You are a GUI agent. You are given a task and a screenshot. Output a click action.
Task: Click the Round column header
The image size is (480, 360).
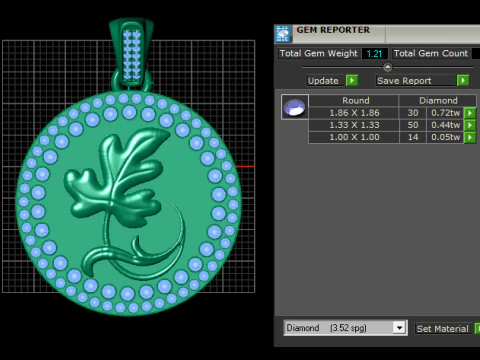(x=354, y=101)
